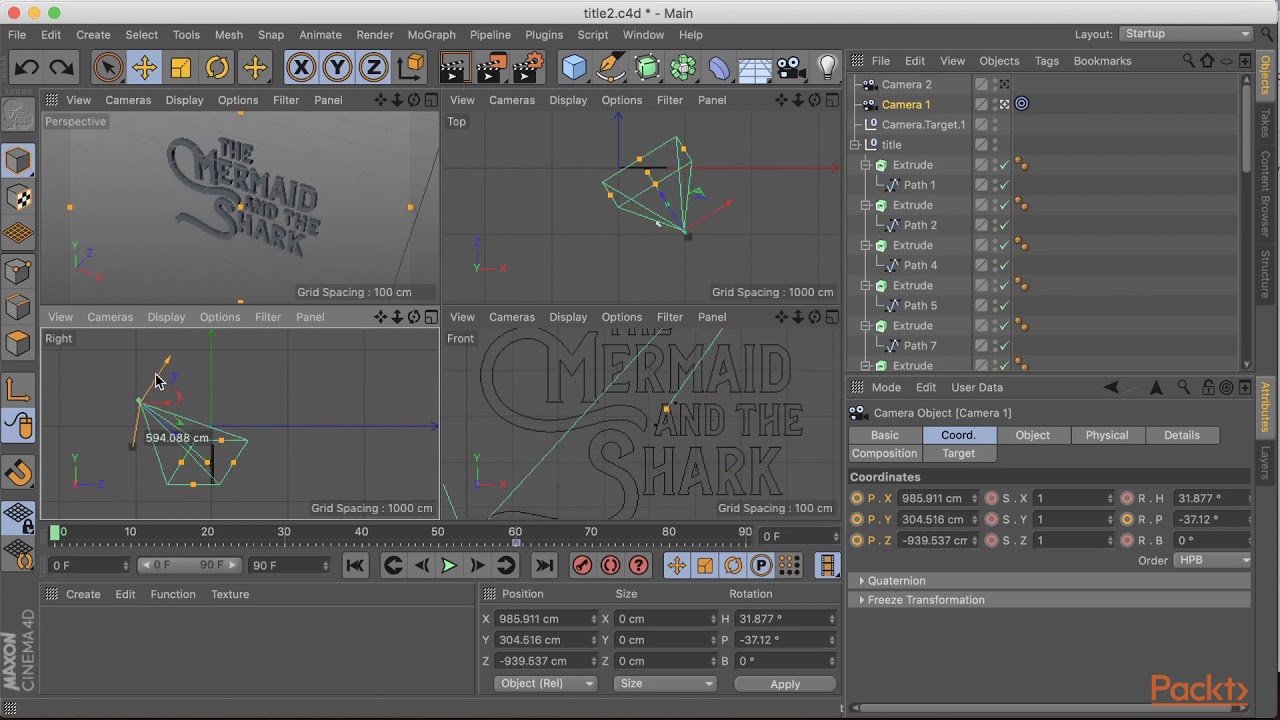Select the Rotate tool icon
The height and width of the screenshot is (720, 1280).
tap(217, 68)
